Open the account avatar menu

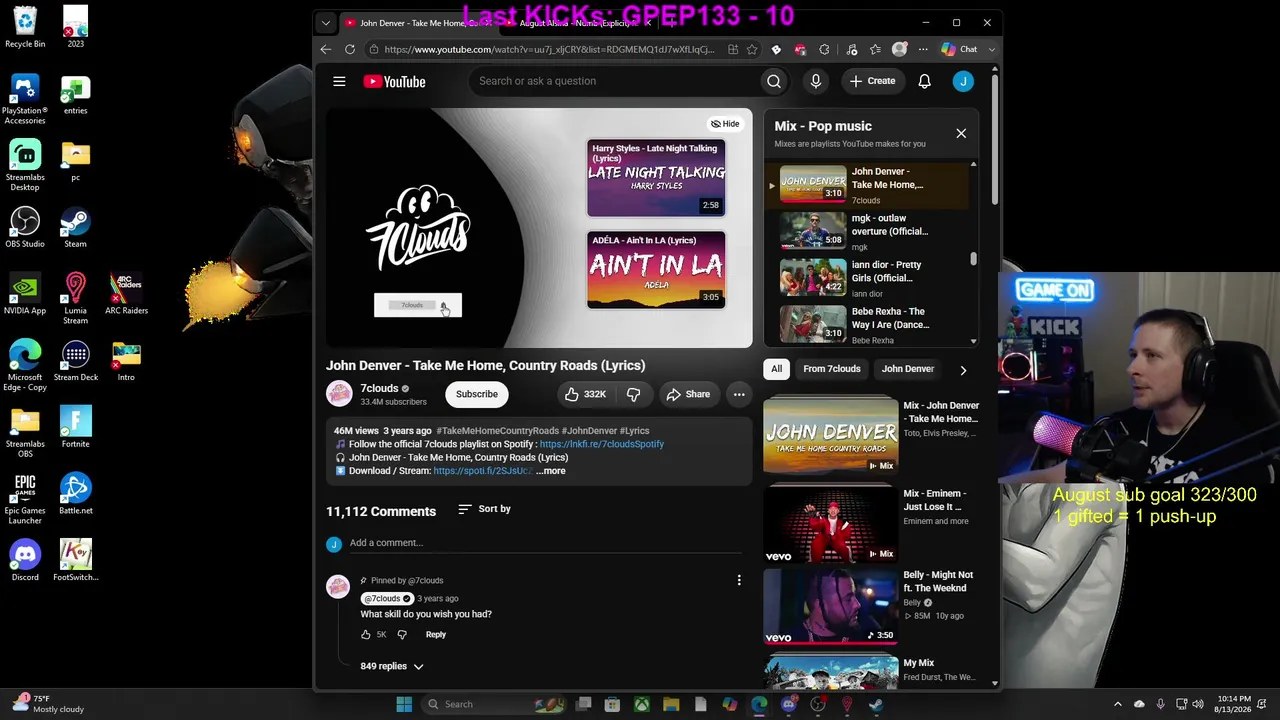pyautogui.click(x=963, y=81)
